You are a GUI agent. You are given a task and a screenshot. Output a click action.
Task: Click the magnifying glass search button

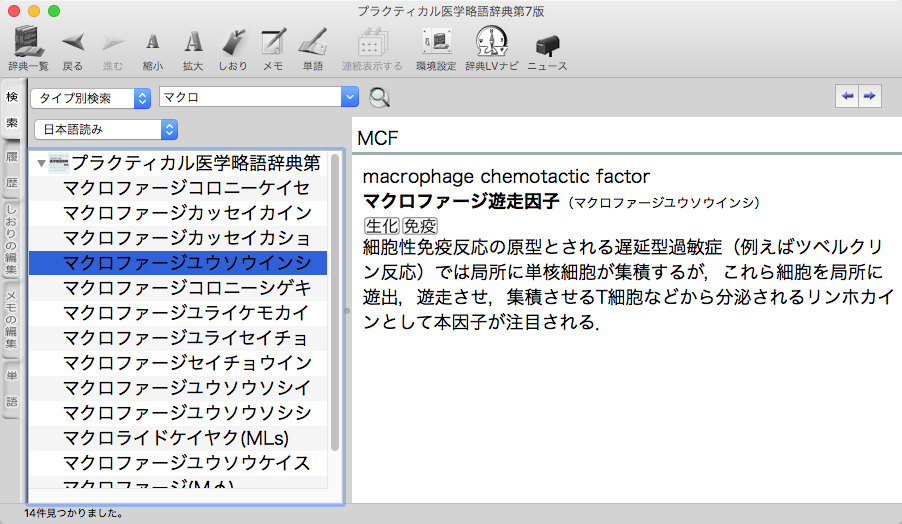[379, 97]
